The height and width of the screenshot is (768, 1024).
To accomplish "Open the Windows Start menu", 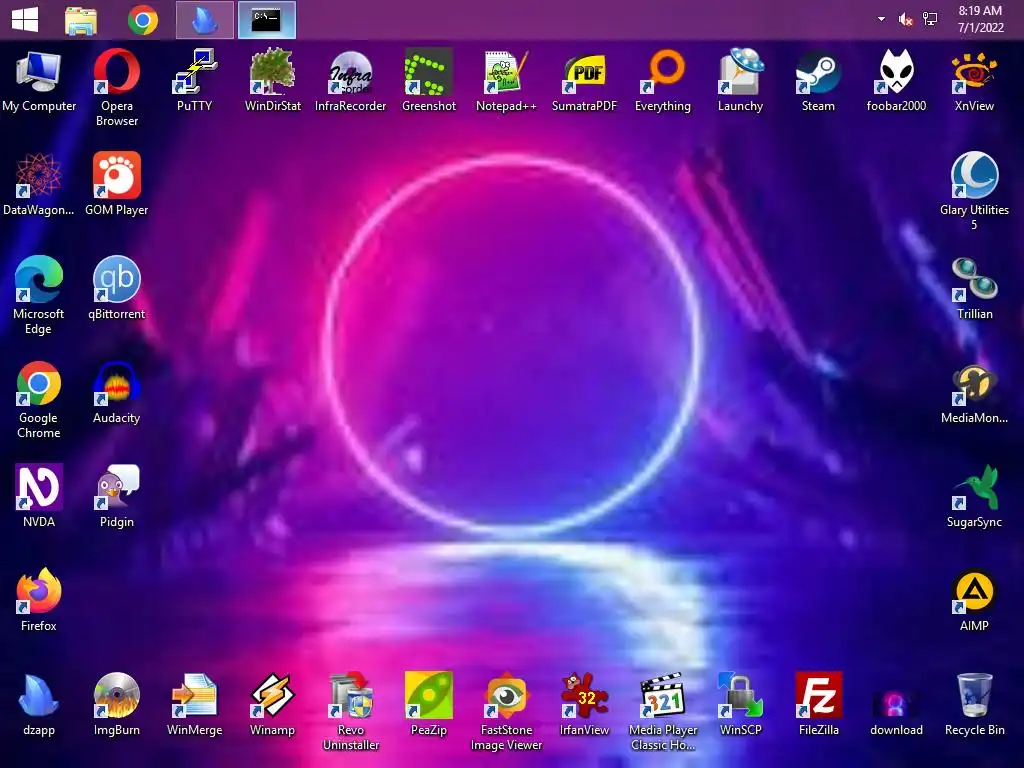I will [25, 20].
